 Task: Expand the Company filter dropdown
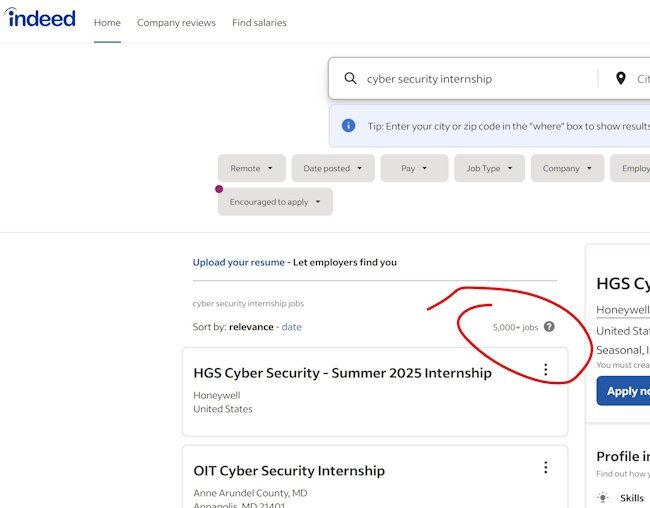(567, 168)
